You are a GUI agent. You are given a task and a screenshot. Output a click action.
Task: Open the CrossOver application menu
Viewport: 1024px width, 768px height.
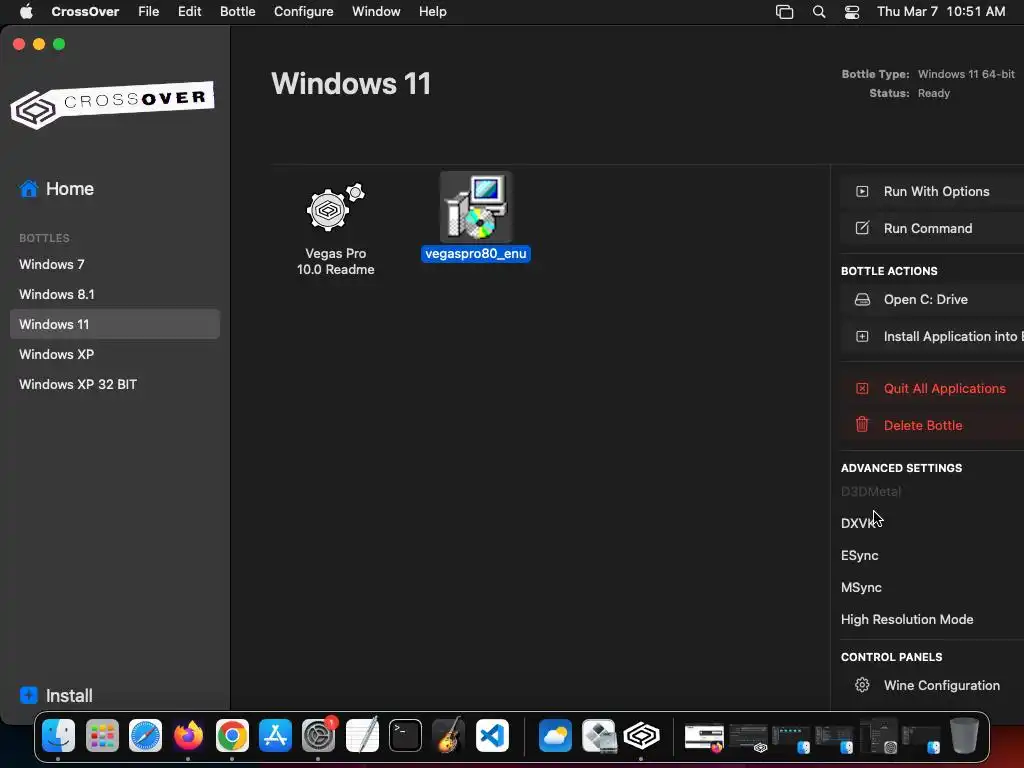(x=85, y=12)
